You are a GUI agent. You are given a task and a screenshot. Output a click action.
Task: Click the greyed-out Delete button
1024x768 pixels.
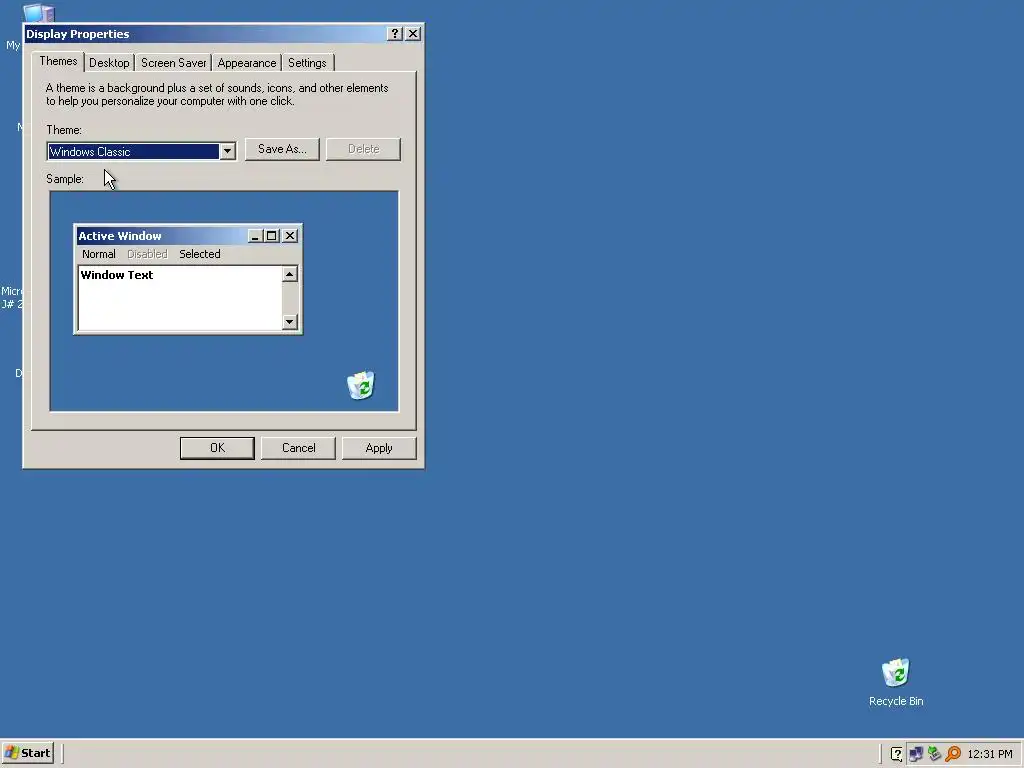coord(363,149)
